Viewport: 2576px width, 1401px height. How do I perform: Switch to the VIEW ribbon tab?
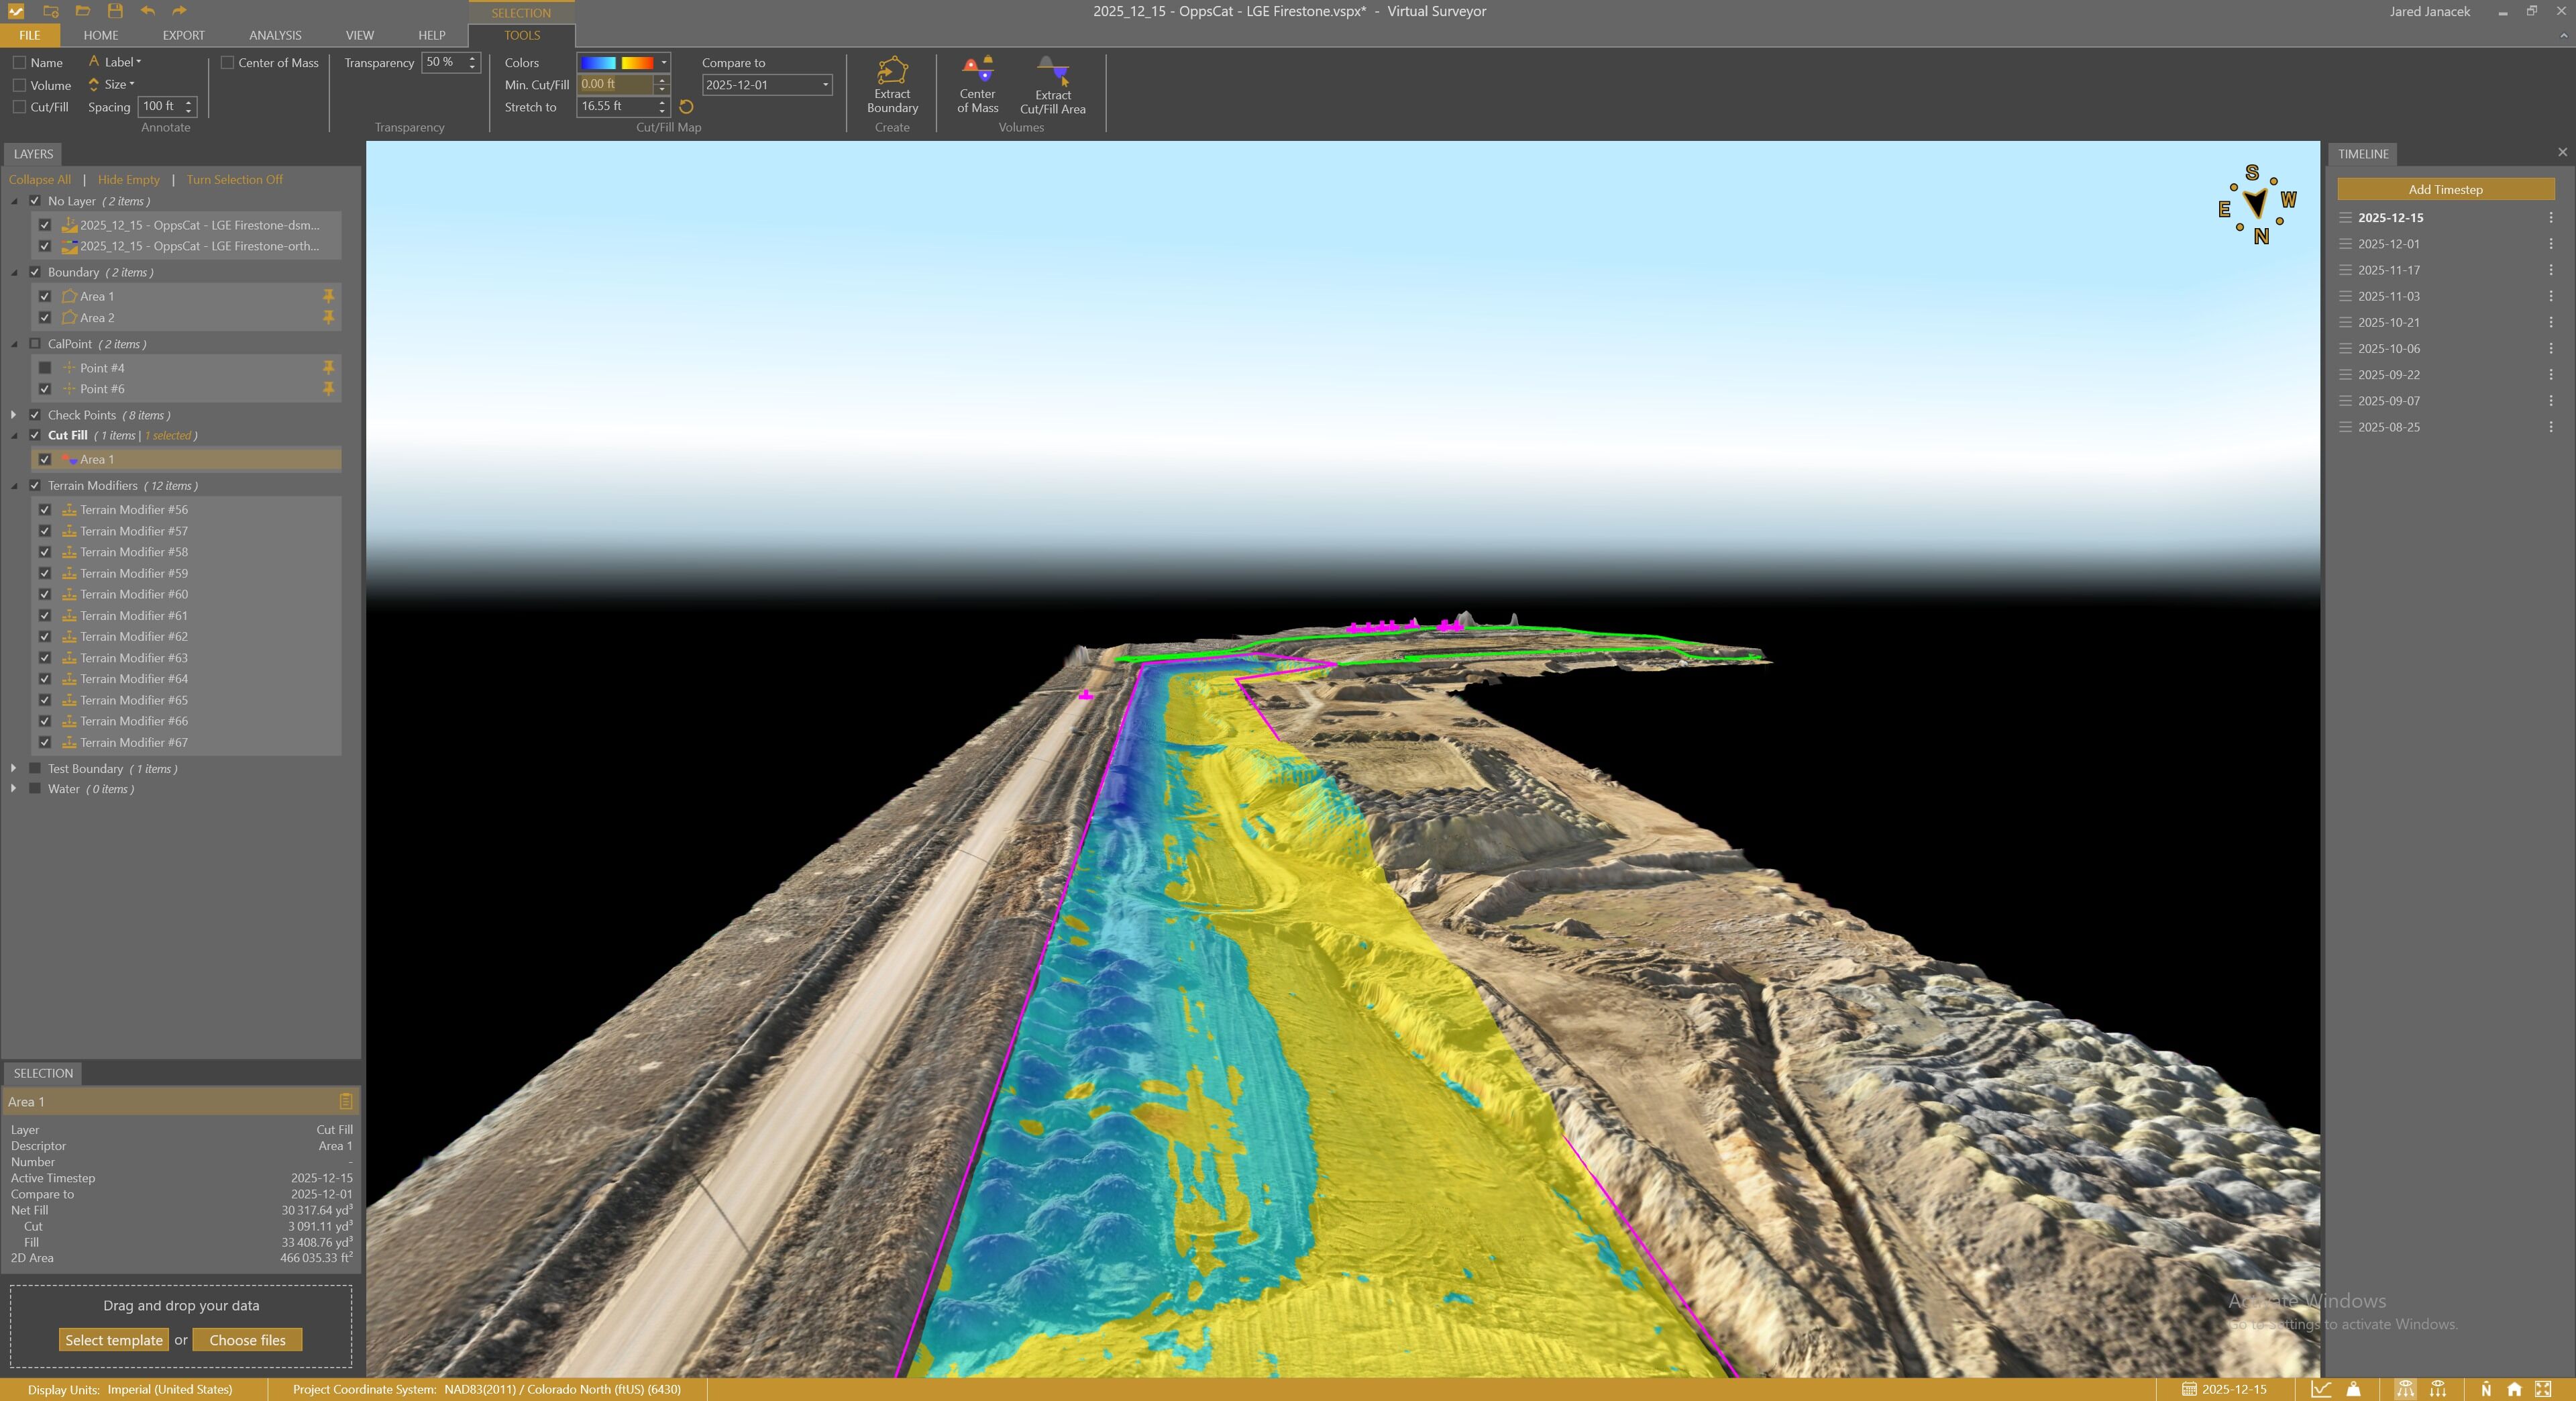point(360,35)
